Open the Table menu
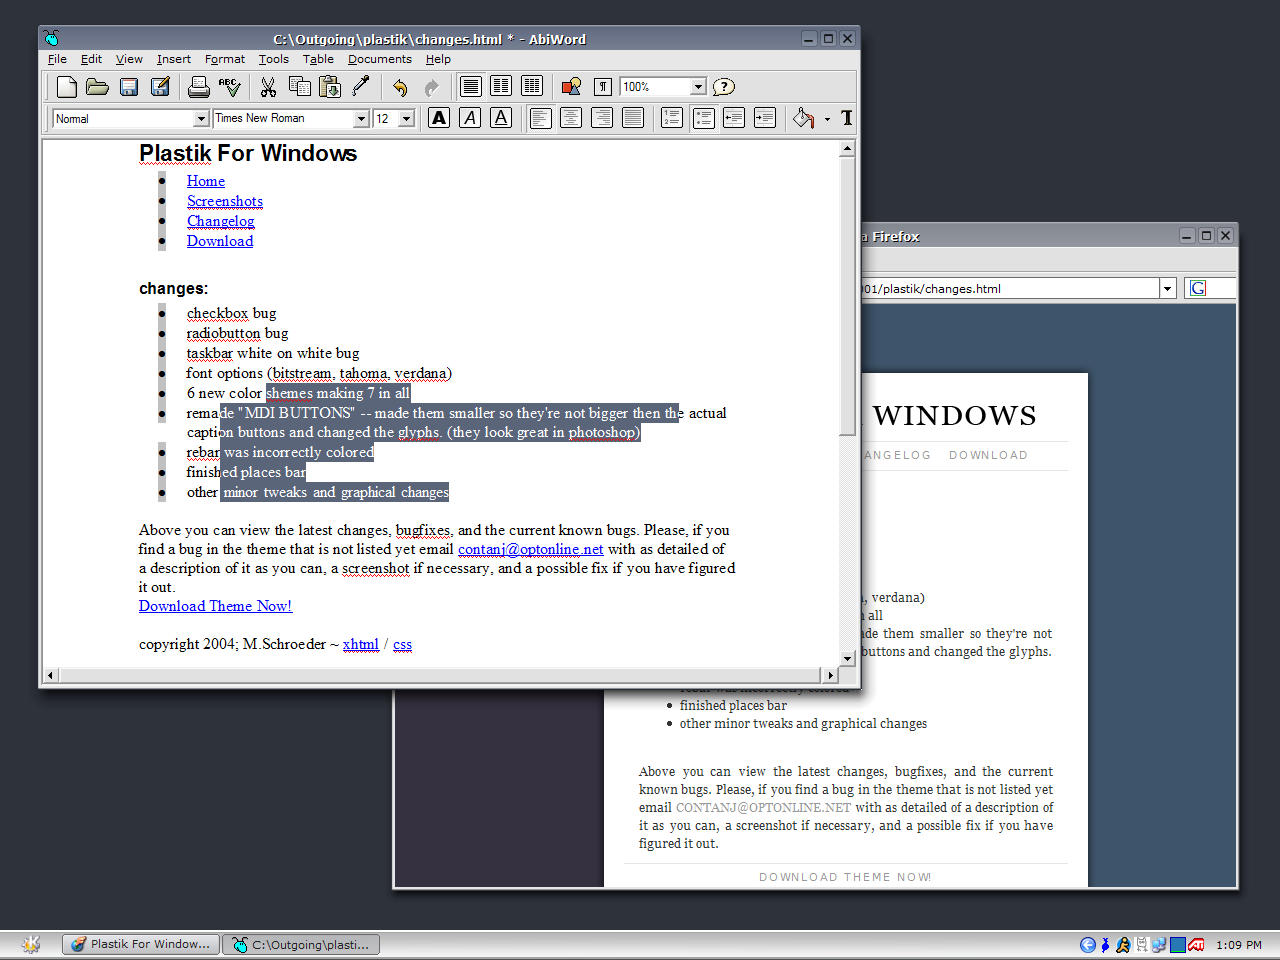 tap(318, 59)
